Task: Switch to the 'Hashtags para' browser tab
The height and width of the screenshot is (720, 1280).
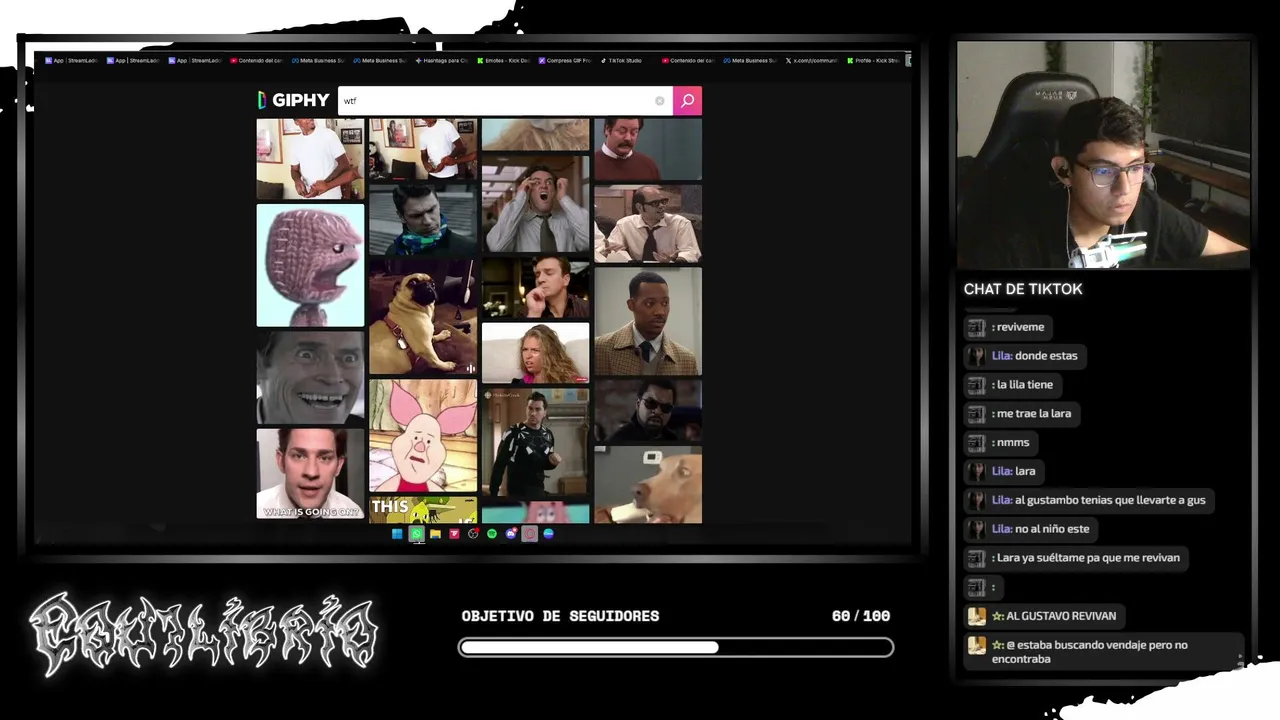Action: click(441, 60)
